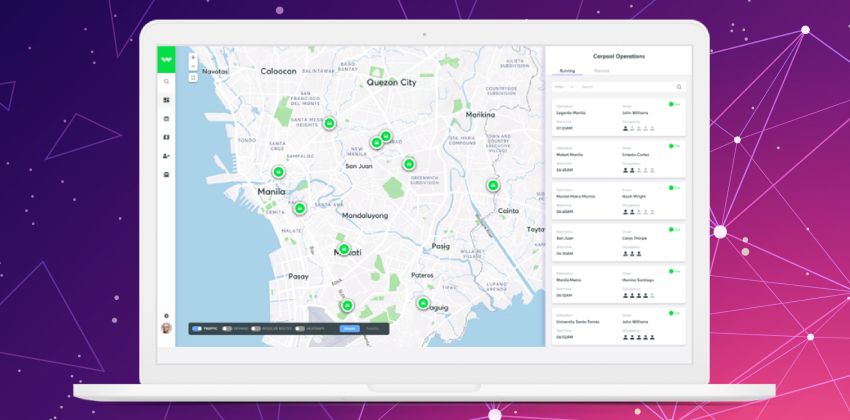Click the Caloocan label on the map

(279, 71)
